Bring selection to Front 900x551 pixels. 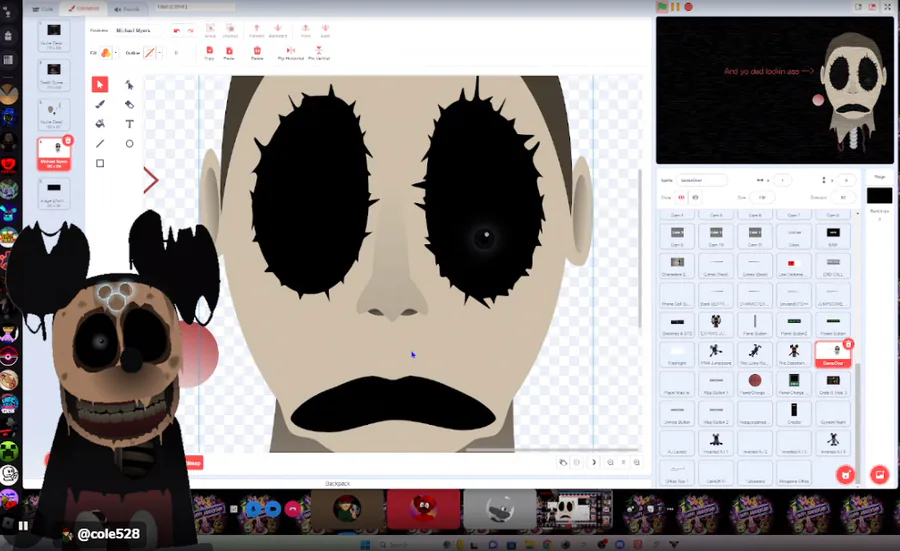coord(305,30)
